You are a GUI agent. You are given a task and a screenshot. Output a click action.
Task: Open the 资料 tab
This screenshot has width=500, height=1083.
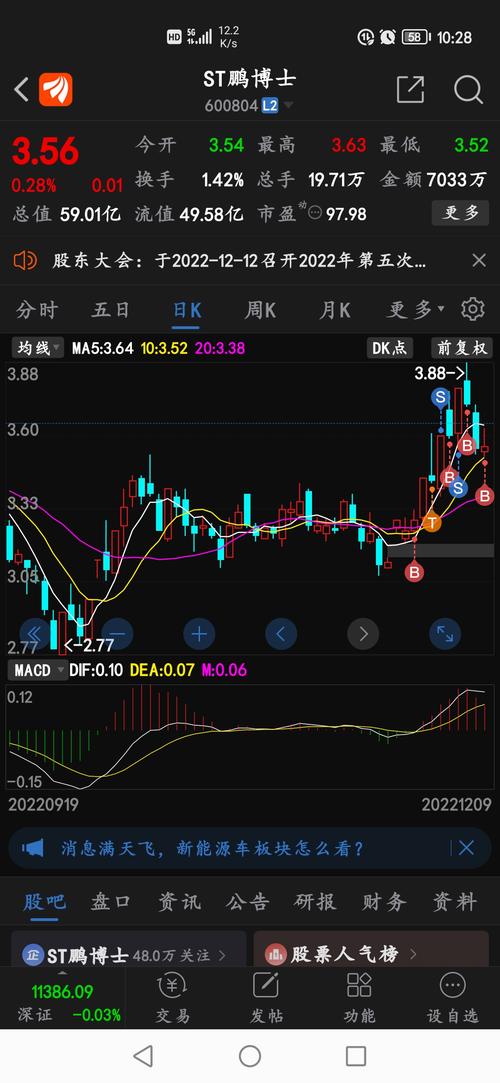click(x=454, y=901)
